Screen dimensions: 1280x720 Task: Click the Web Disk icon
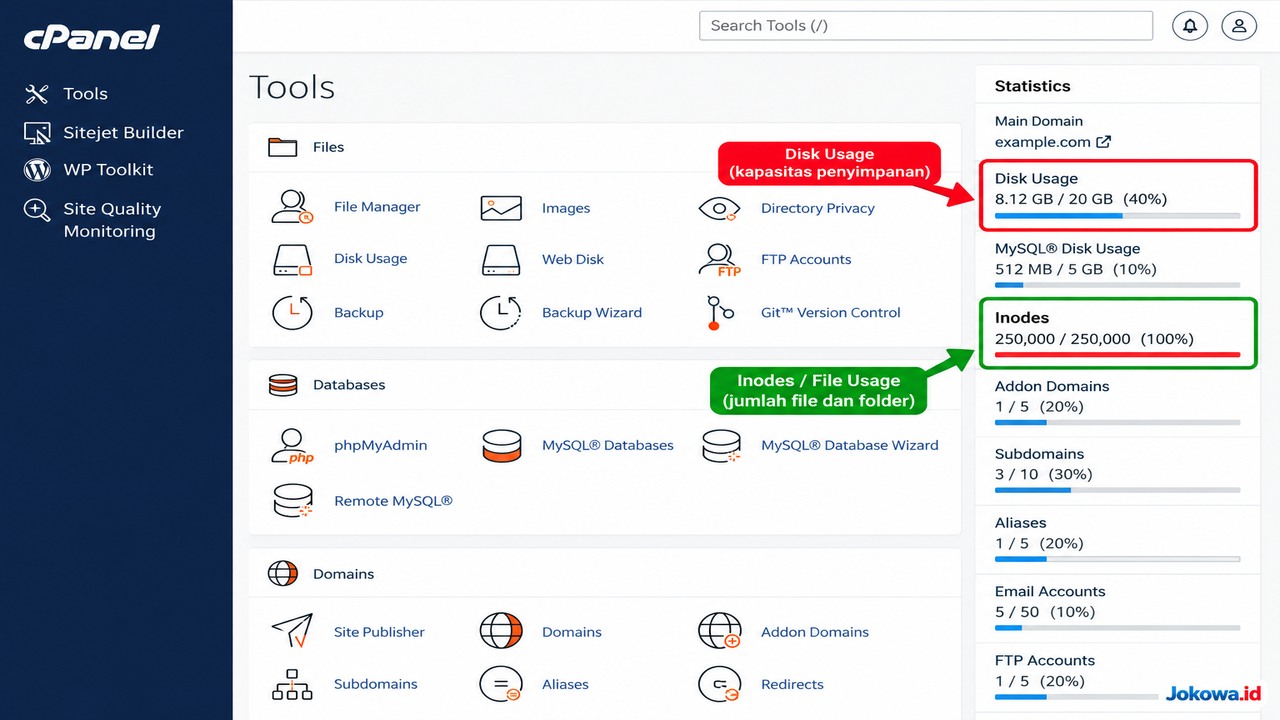pyautogui.click(x=501, y=259)
